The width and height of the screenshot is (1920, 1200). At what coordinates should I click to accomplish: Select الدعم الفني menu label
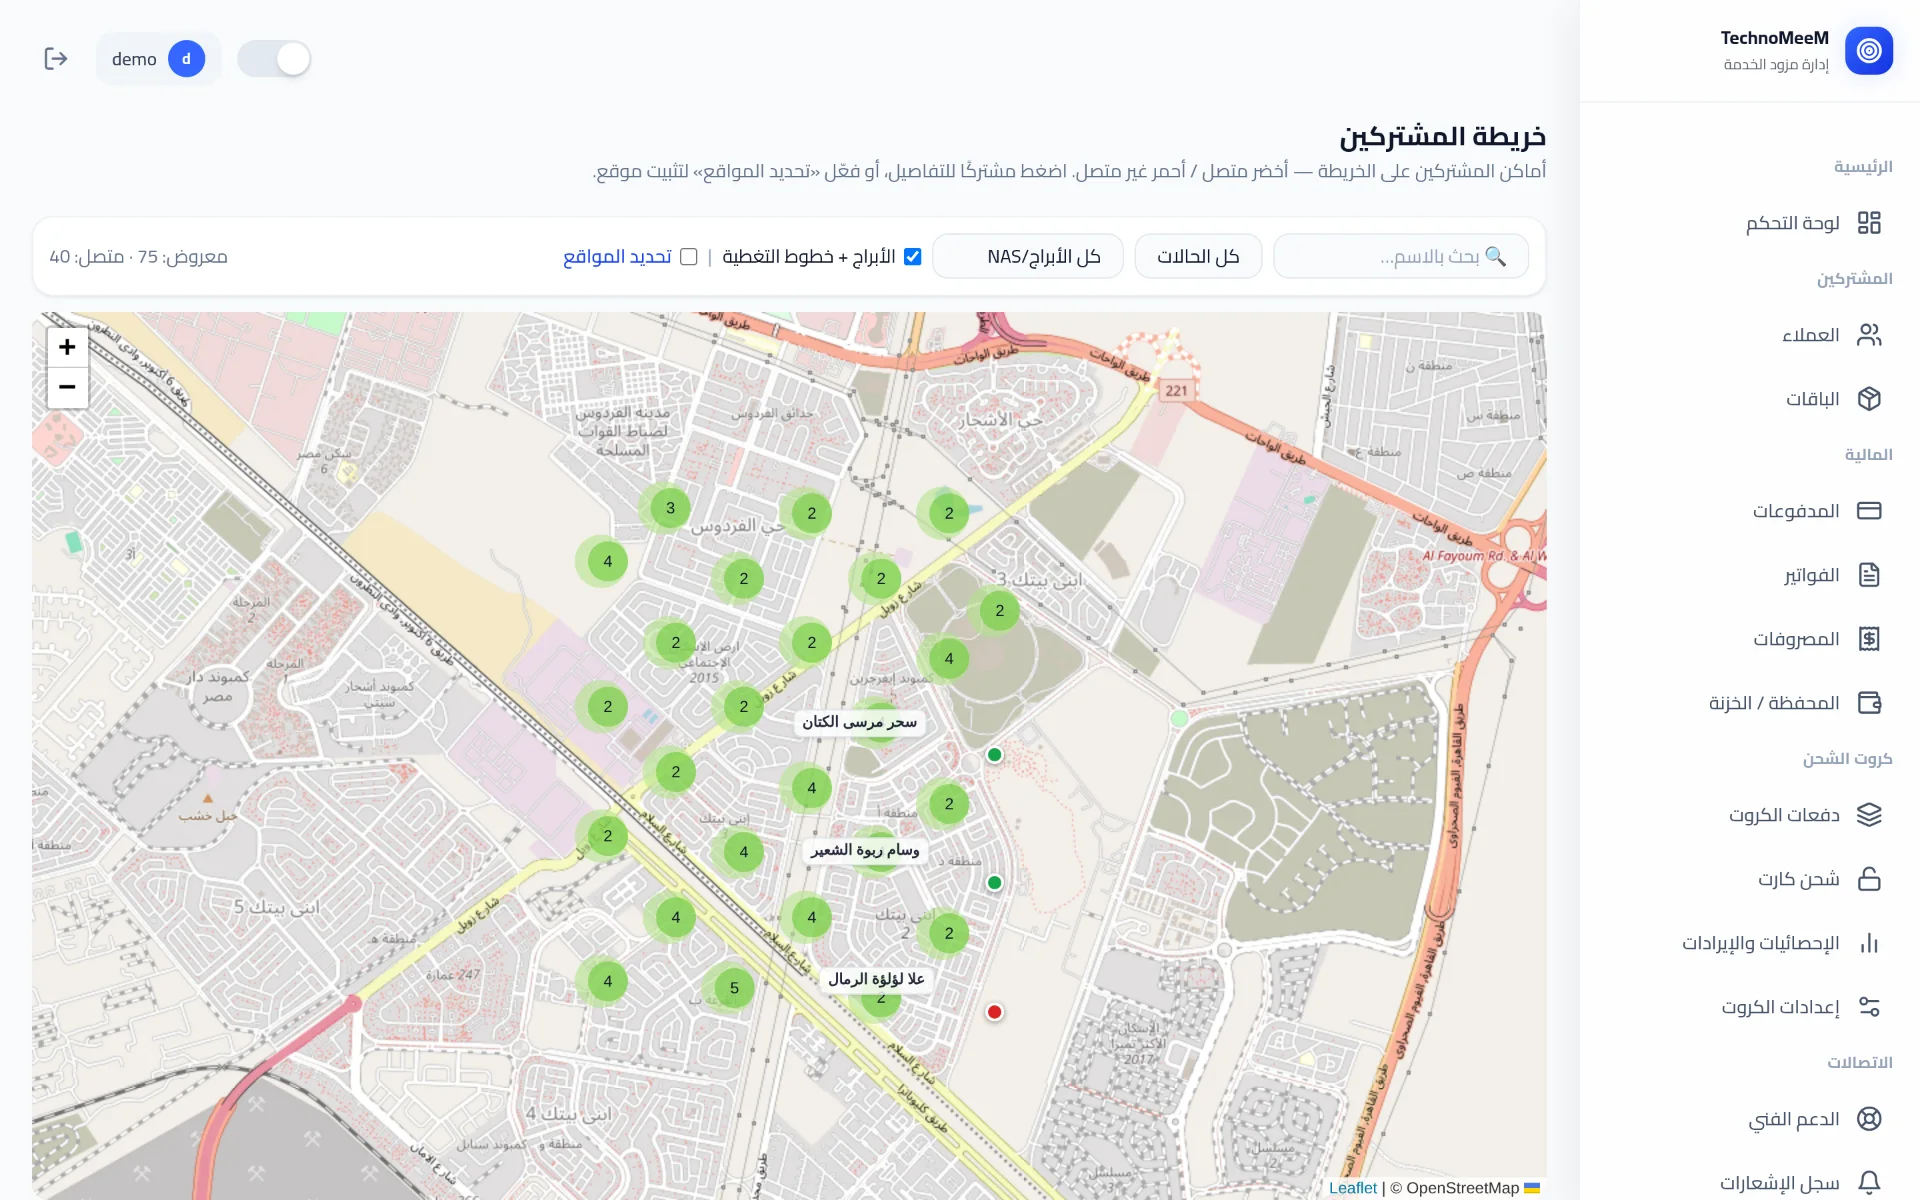[1793, 1119]
